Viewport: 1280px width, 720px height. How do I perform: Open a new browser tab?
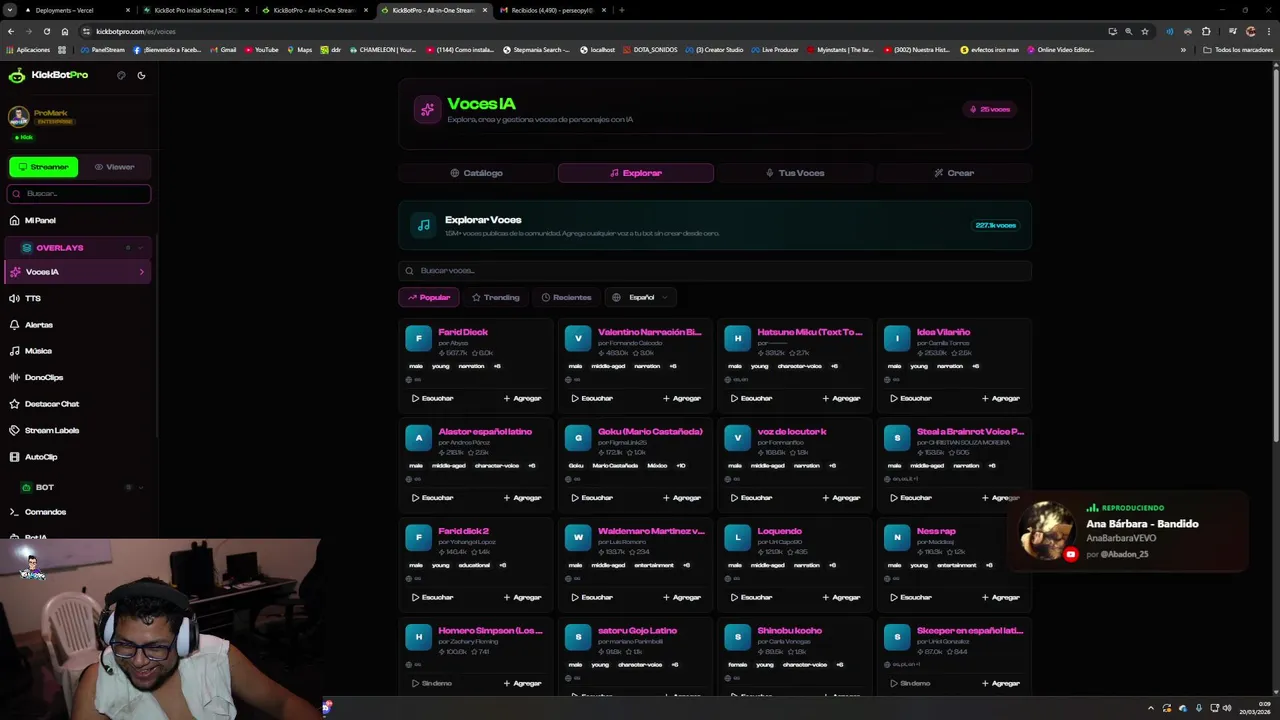(x=621, y=10)
